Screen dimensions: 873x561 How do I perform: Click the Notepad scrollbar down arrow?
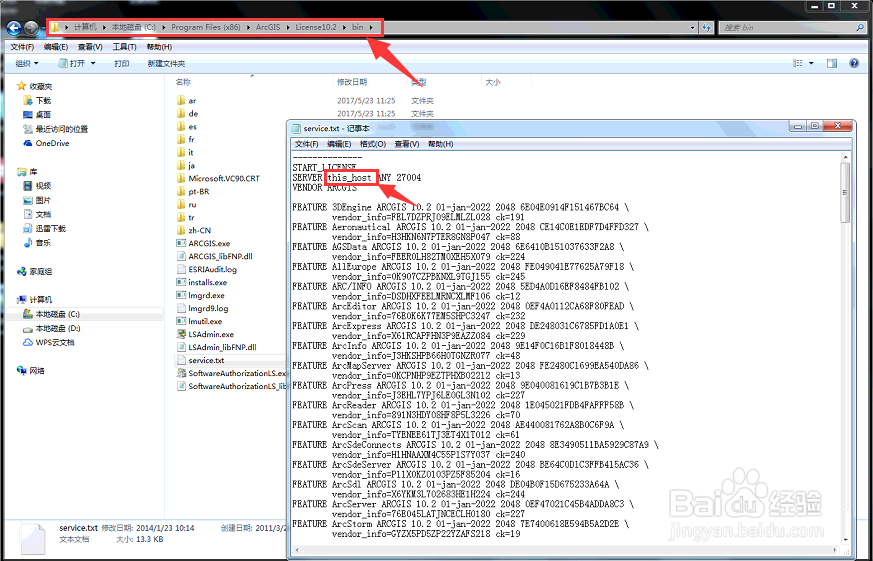(x=845, y=539)
